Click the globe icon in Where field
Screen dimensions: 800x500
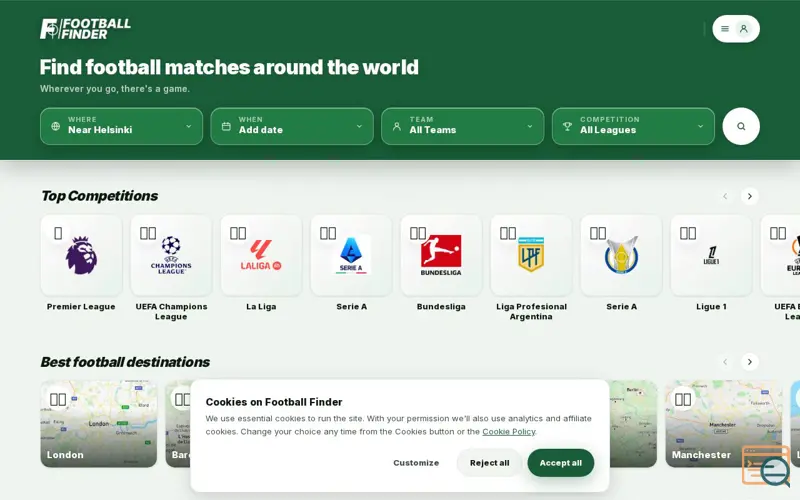pyautogui.click(x=56, y=126)
